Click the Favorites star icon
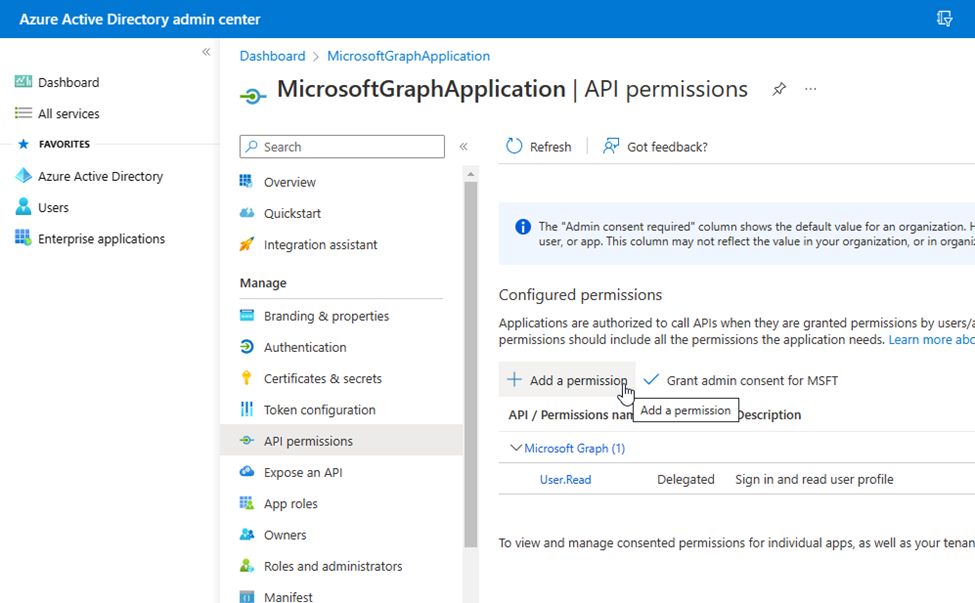975x603 pixels. pos(24,144)
